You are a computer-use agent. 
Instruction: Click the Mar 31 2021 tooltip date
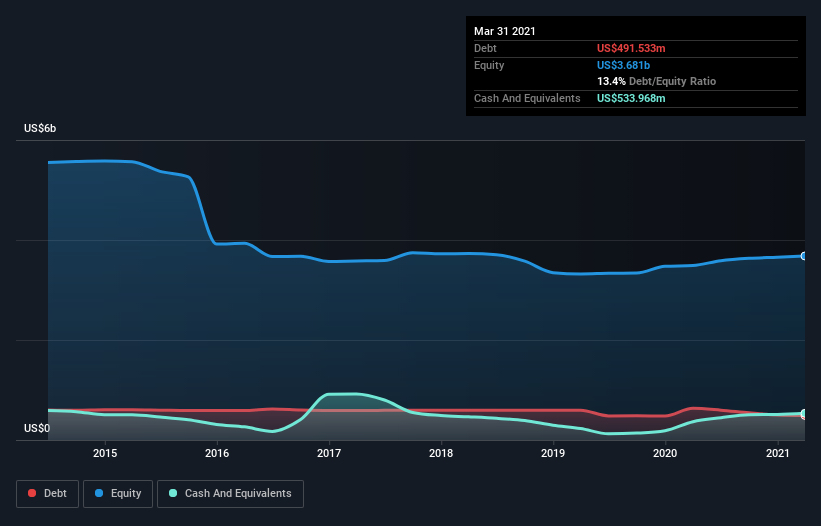tap(505, 31)
